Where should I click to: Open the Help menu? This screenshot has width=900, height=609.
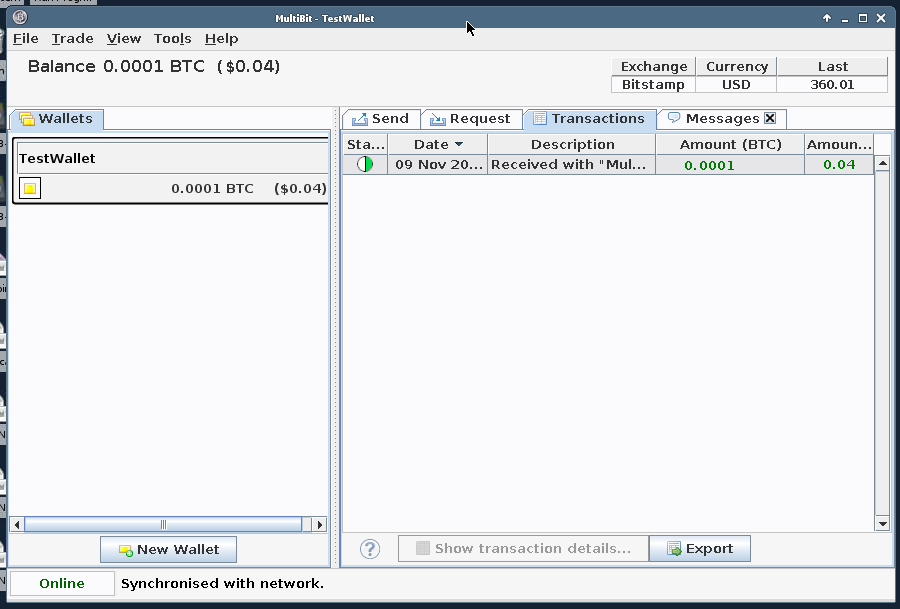click(222, 38)
